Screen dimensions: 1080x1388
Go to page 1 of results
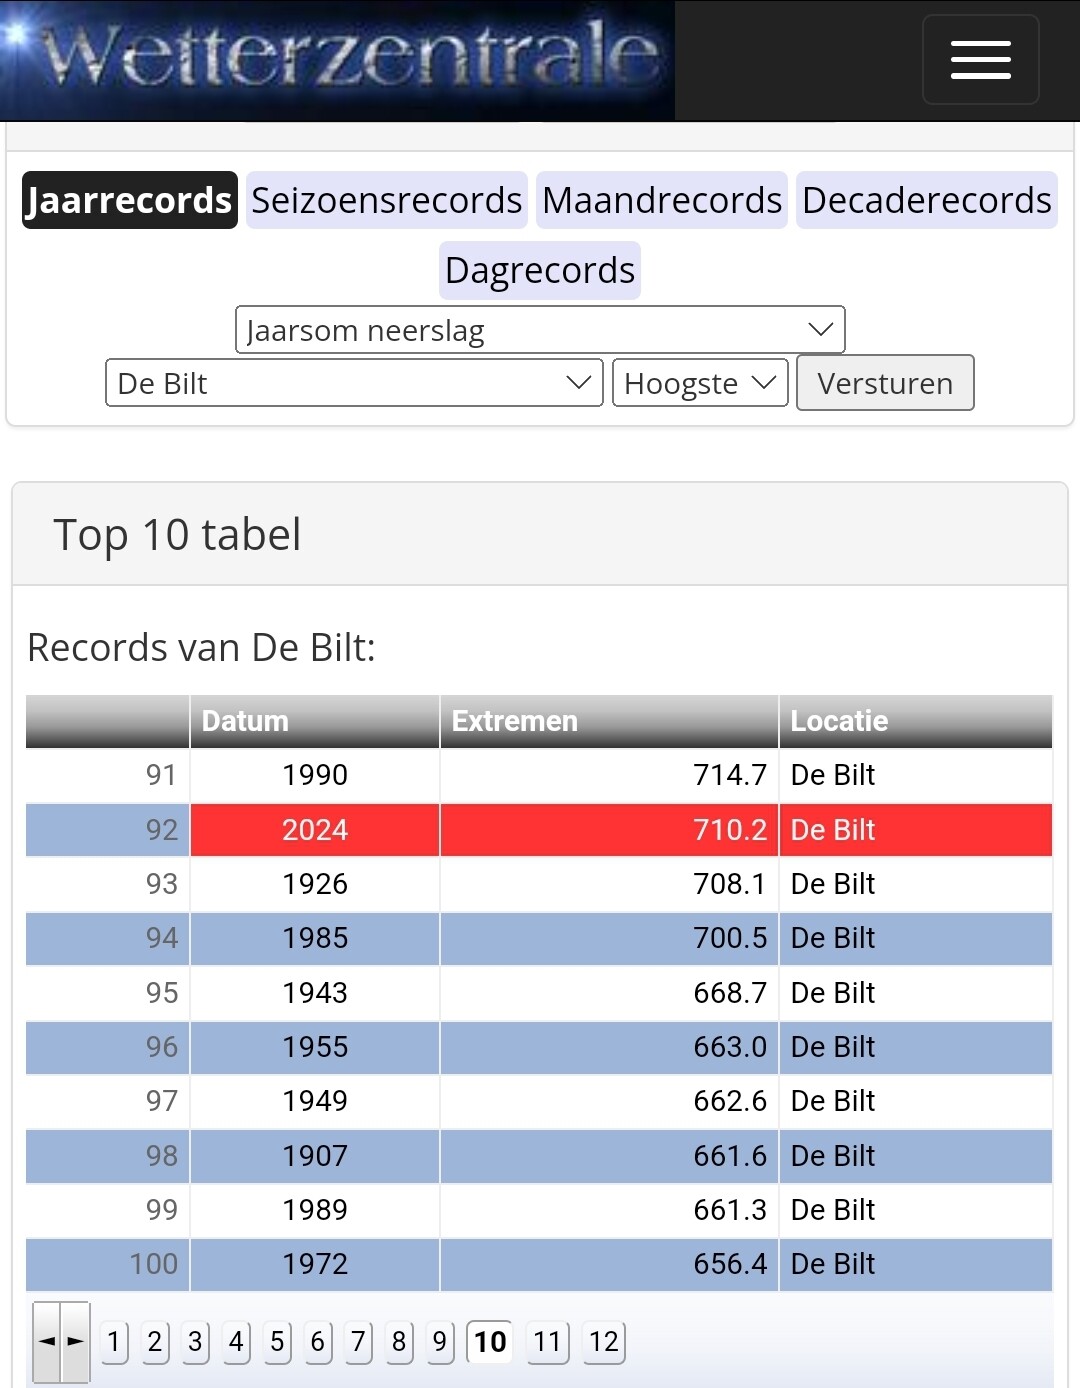coord(114,1341)
